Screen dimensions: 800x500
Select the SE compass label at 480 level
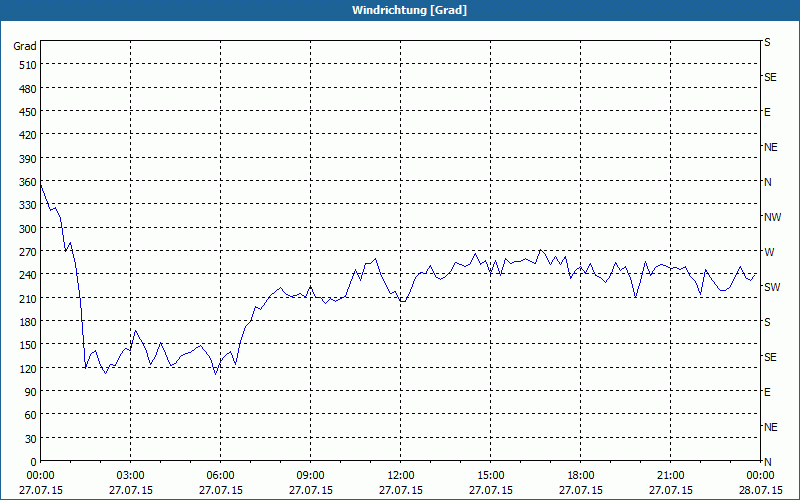770,78
